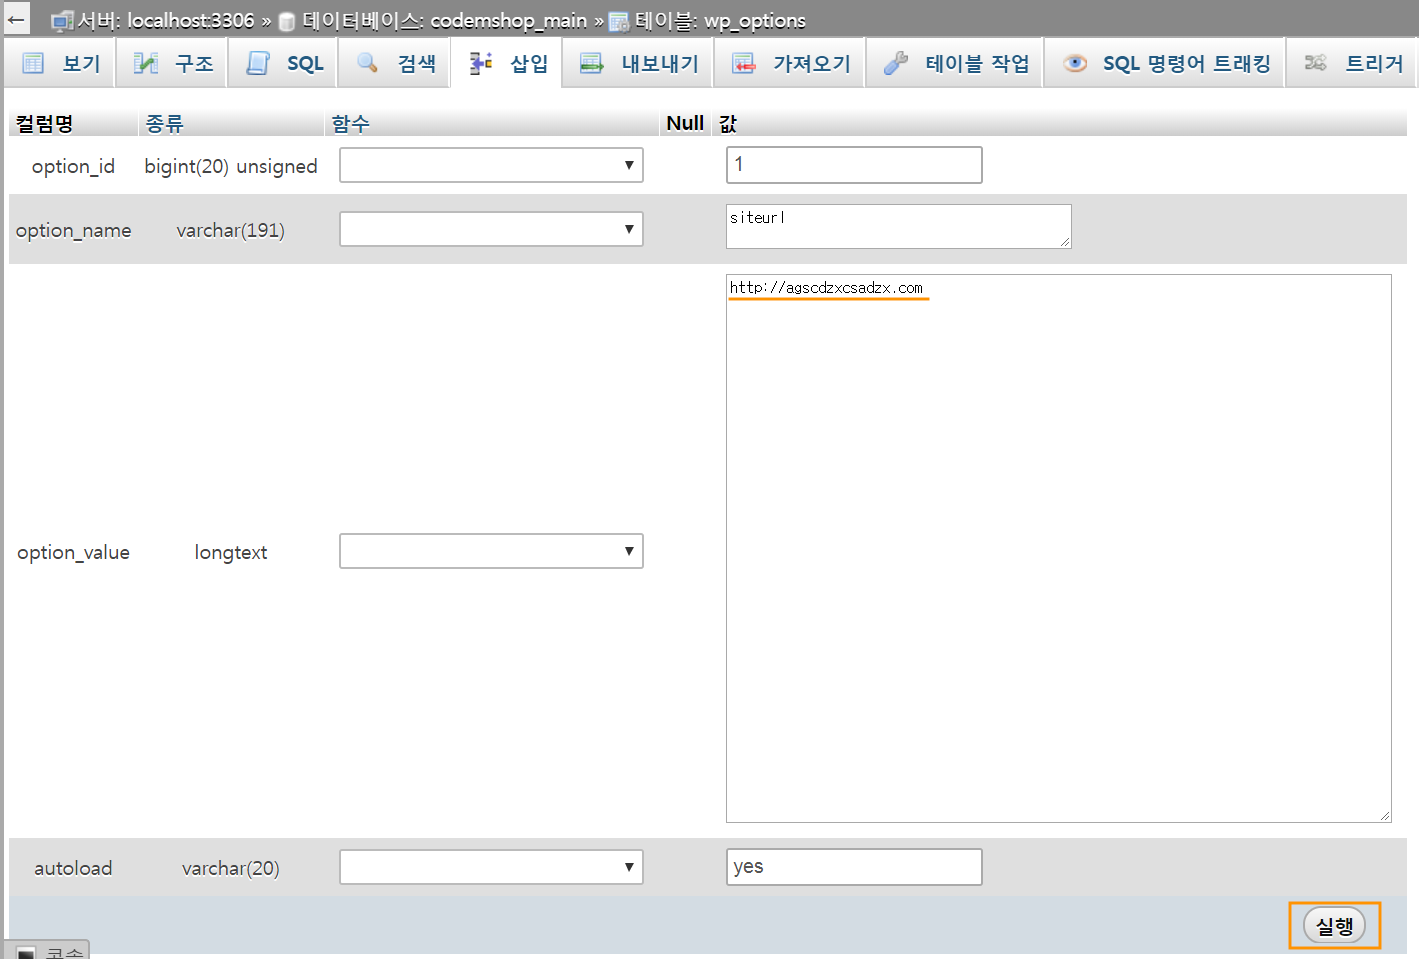Viewport: 1419px width, 959px height.
Task: Click the Browse tab table icon
Action: click(x=33, y=63)
